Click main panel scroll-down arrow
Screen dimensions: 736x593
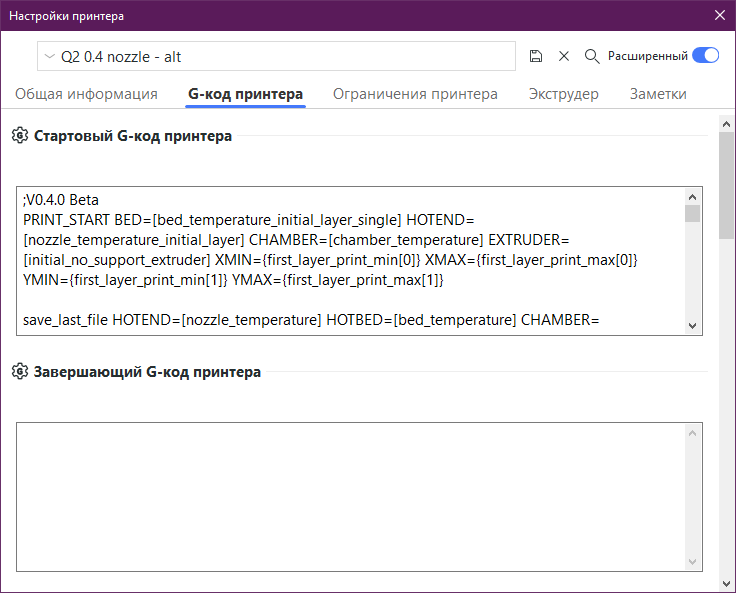click(x=726, y=583)
